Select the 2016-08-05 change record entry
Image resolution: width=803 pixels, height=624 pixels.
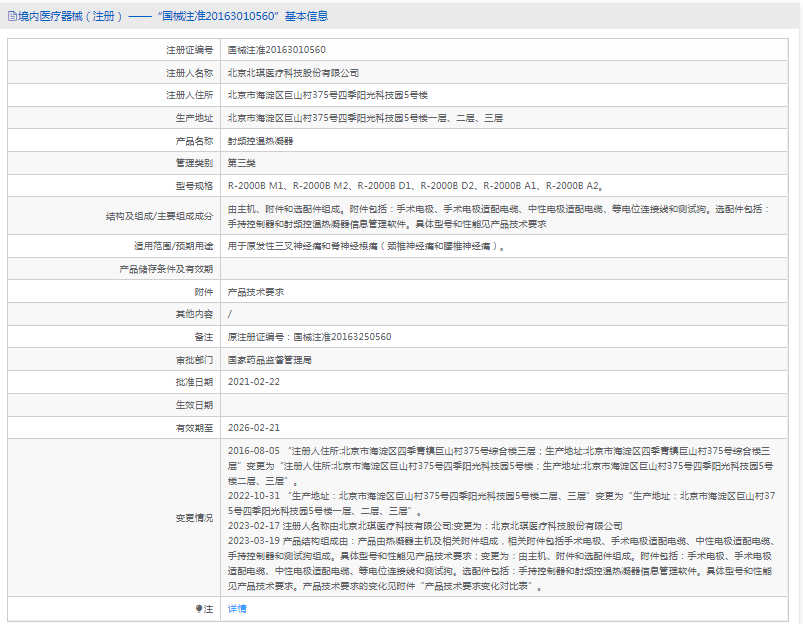point(500,466)
